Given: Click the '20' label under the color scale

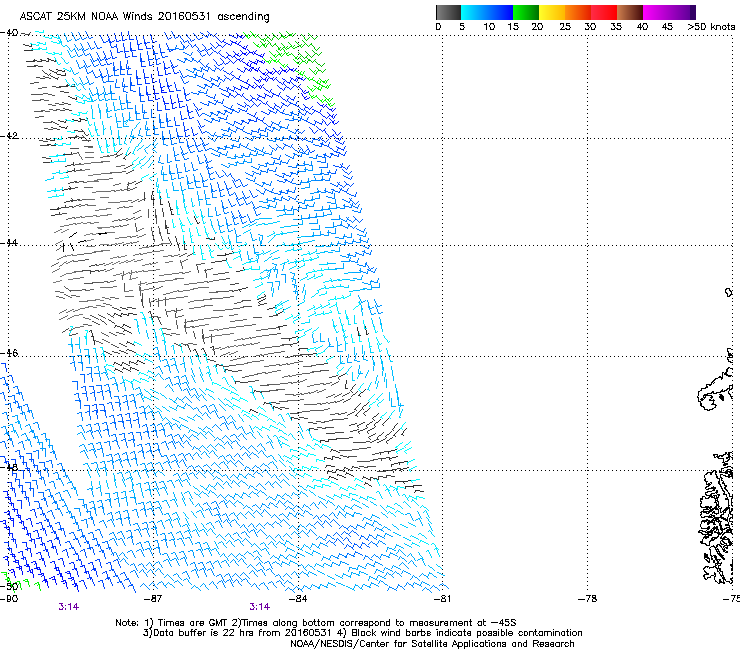Looking at the screenshot, I should click(537, 27).
